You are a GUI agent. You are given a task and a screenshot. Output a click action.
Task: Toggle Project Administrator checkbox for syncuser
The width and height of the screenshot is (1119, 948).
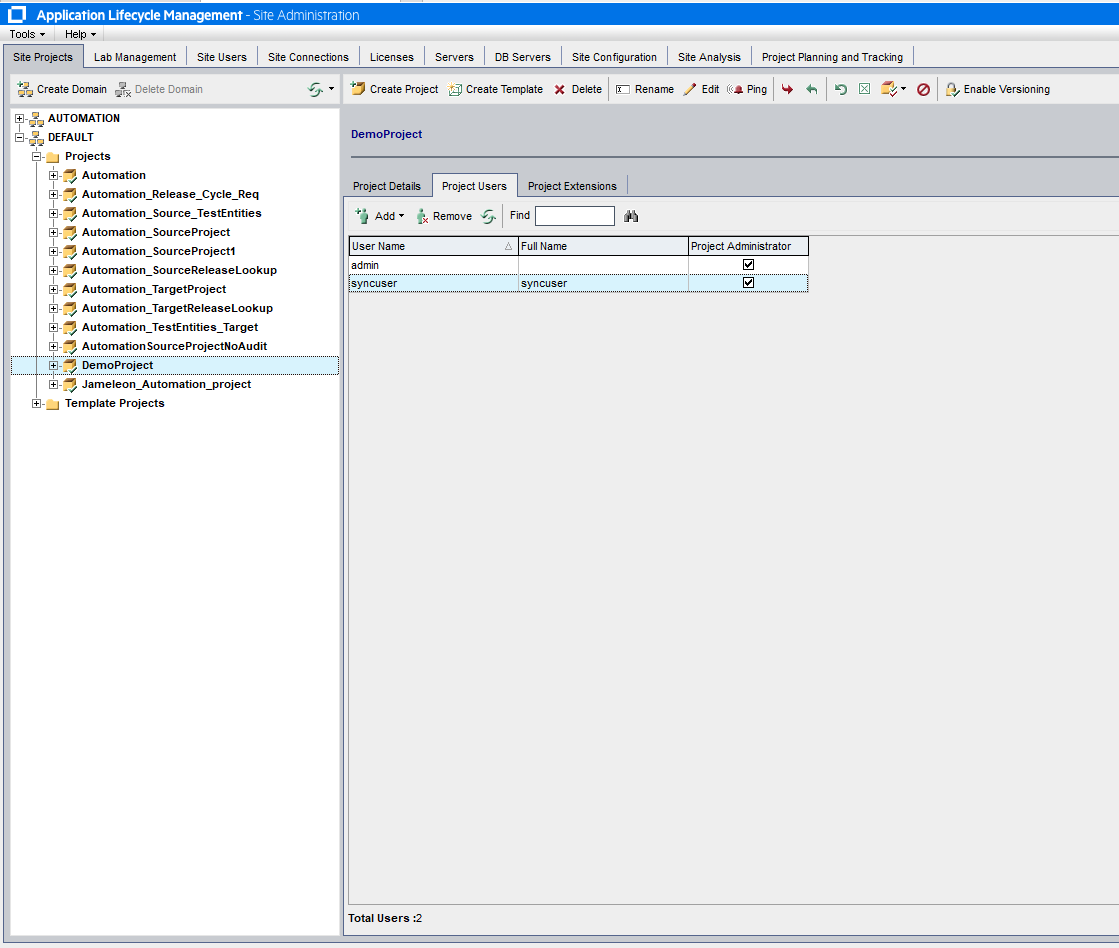tap(748, 283)
